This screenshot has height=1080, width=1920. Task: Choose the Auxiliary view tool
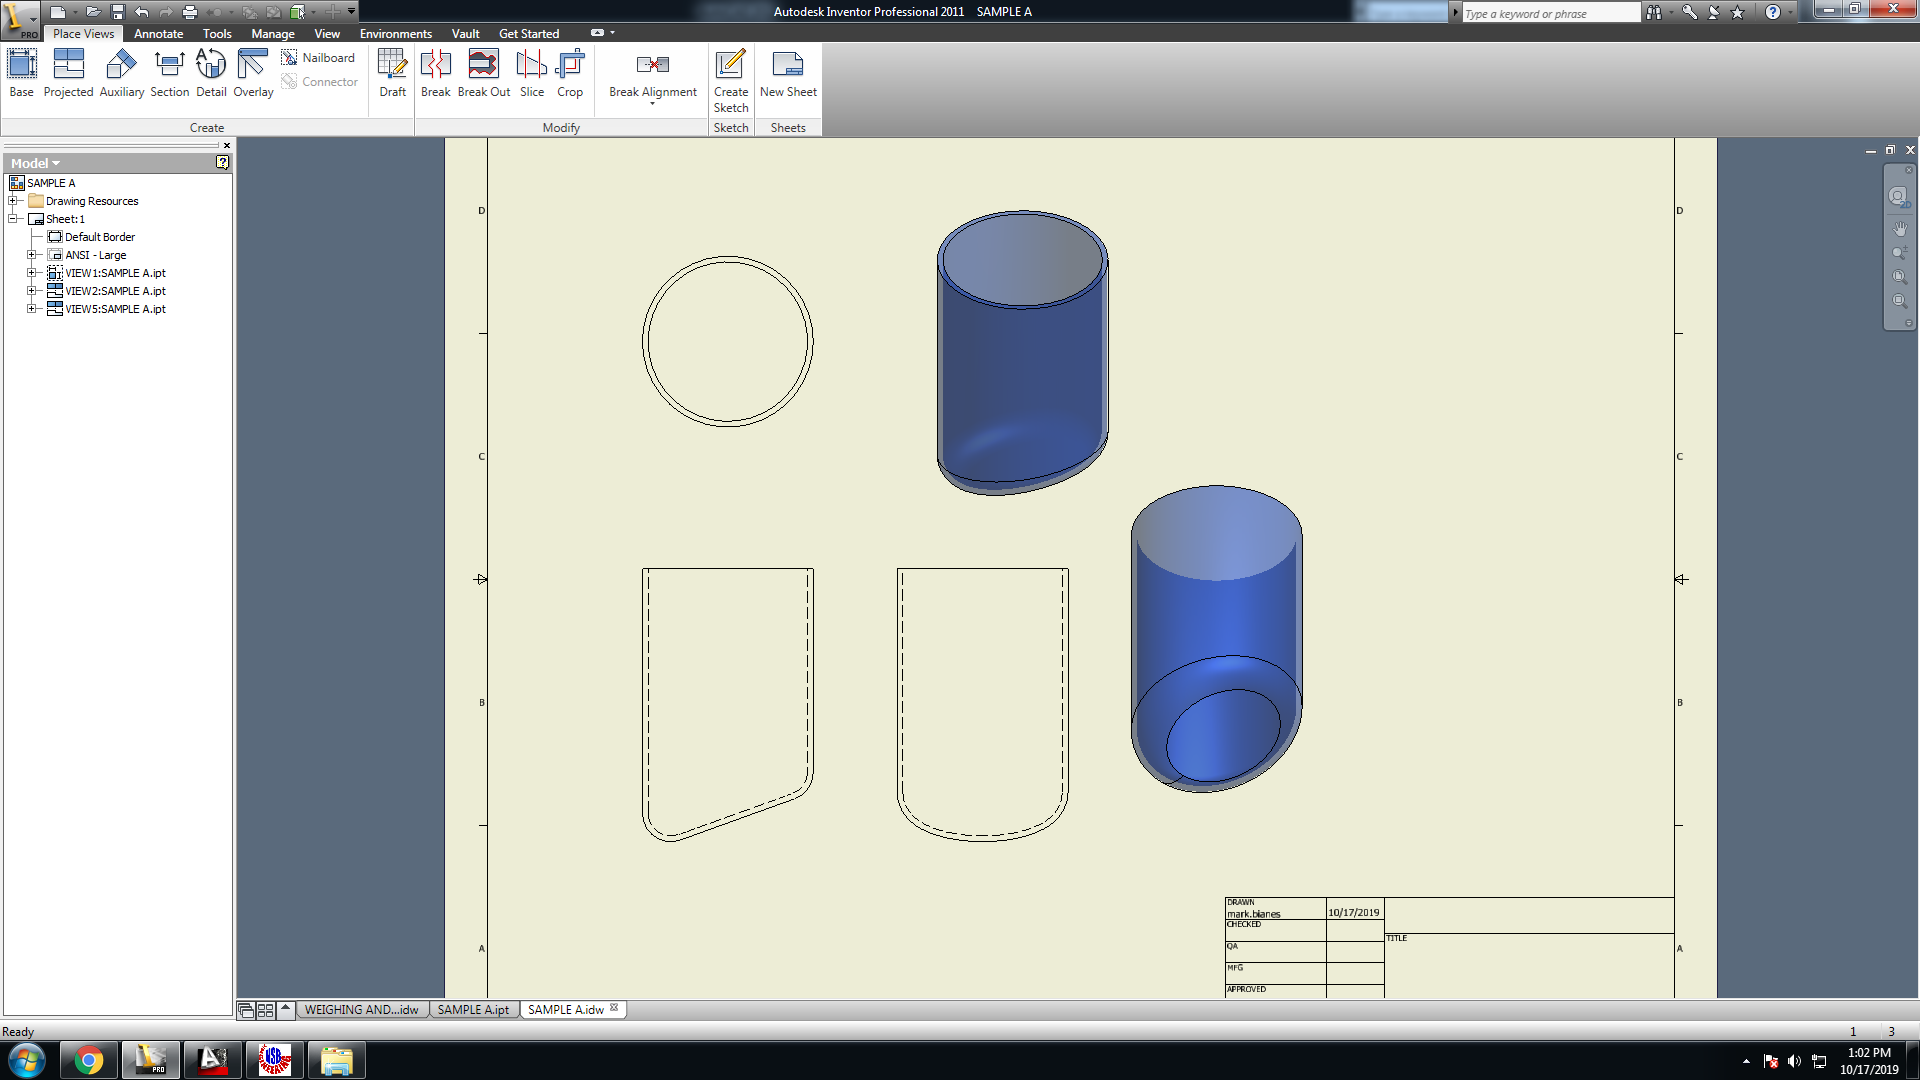pos(121,73)
